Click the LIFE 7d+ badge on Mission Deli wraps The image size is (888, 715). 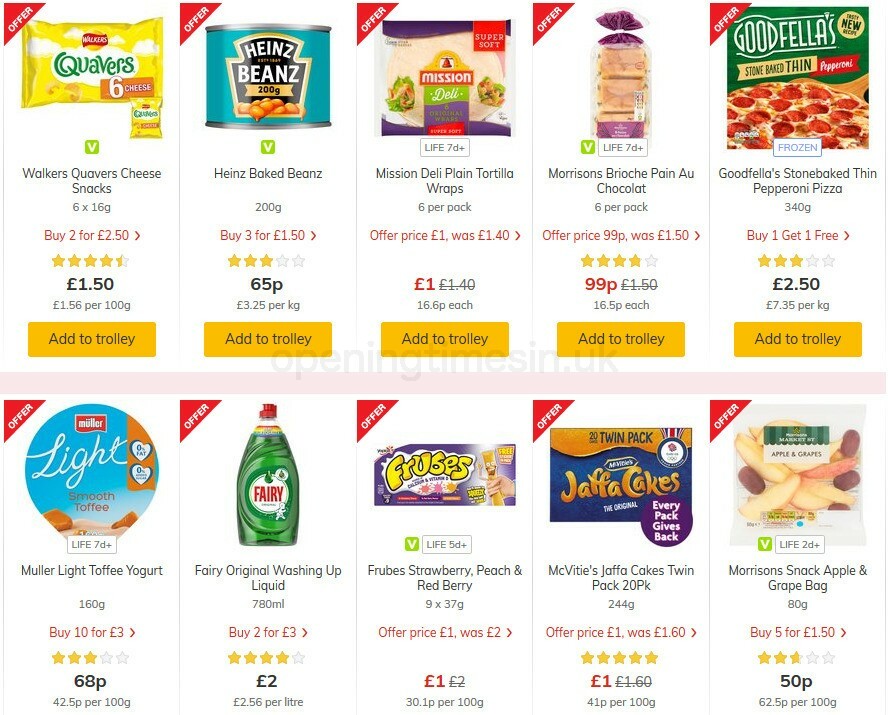(444, 147)
